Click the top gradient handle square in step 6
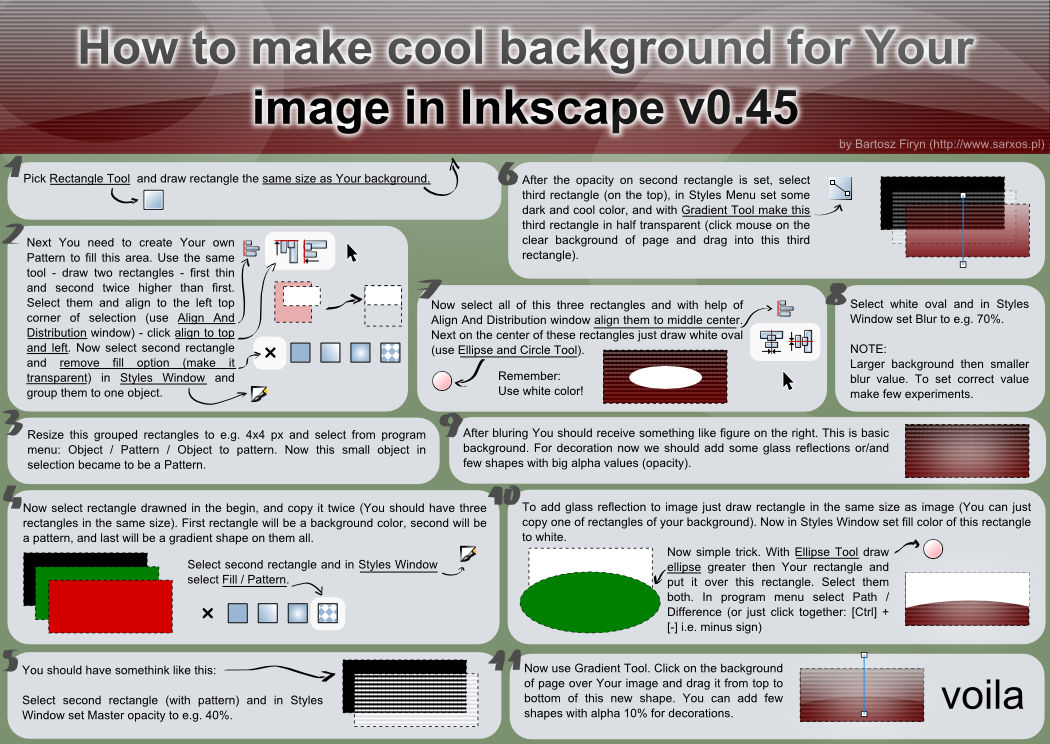 [x=963, y=194]
